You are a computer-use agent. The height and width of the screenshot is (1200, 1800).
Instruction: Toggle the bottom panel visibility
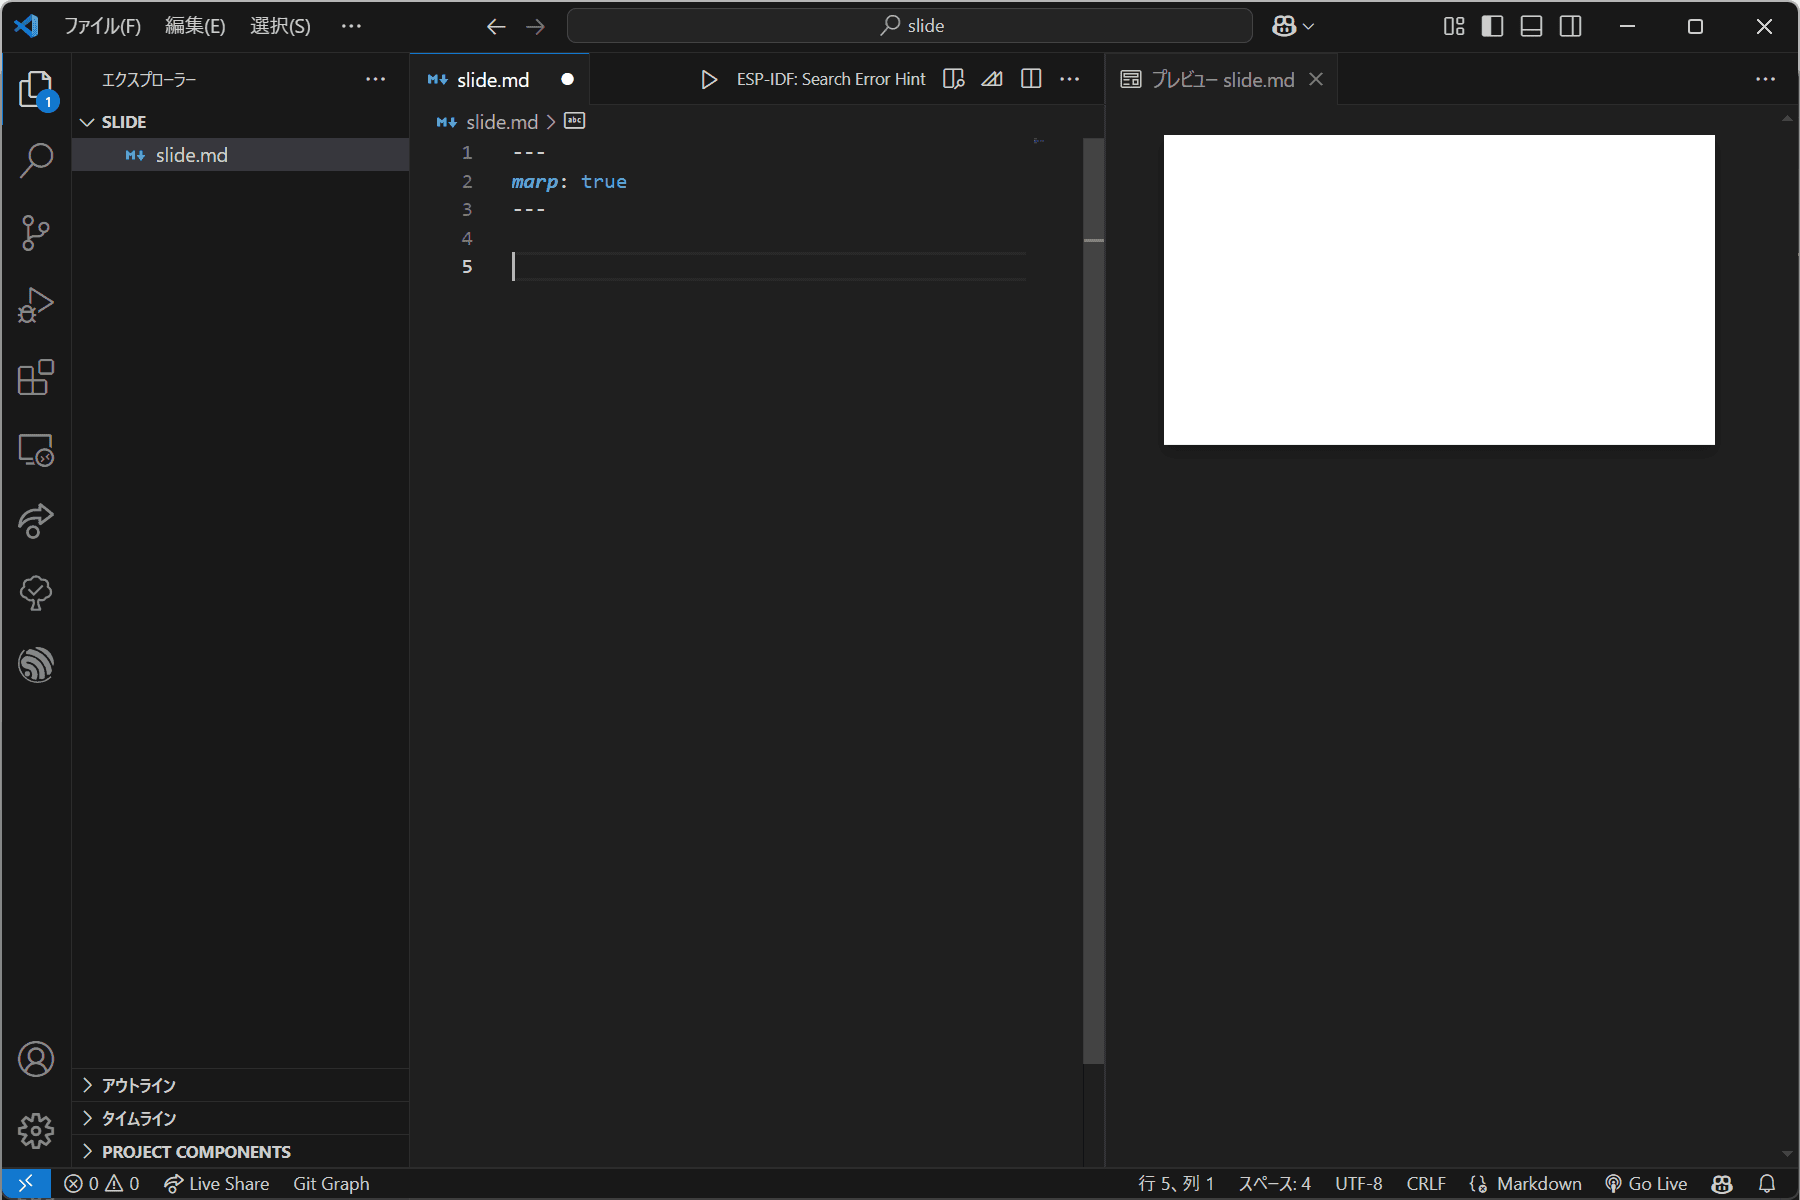[x=1531, y=26]
